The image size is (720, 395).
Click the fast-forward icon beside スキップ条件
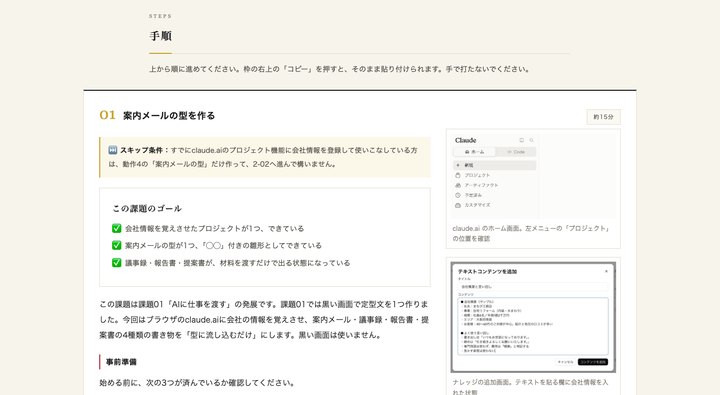[x=112, y=150]
